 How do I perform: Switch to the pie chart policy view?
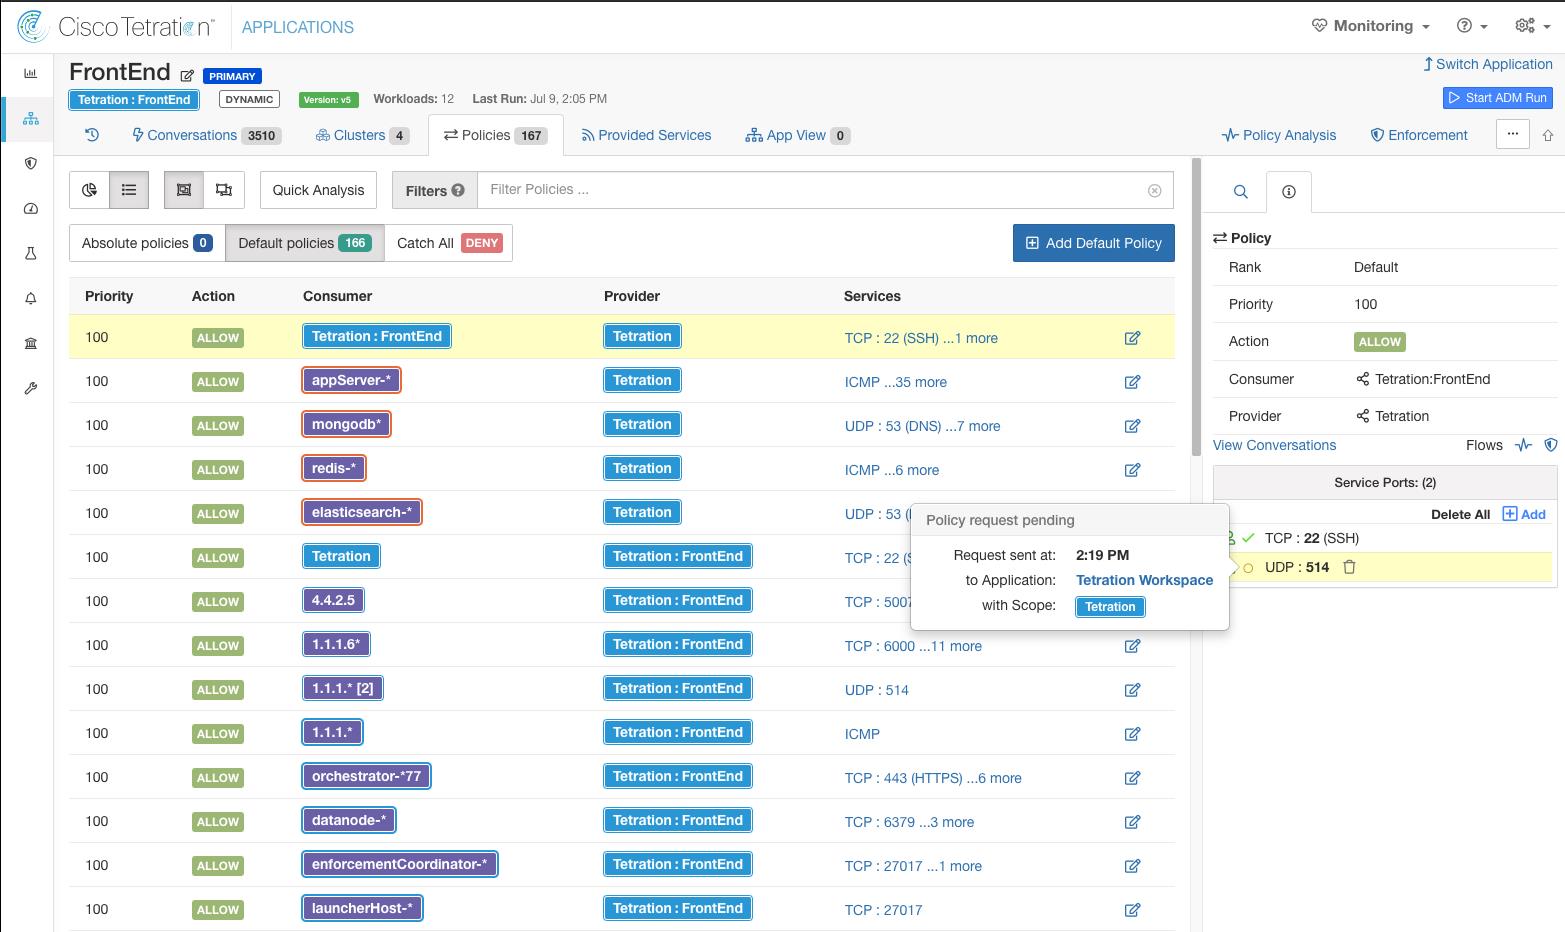[89, 190]
